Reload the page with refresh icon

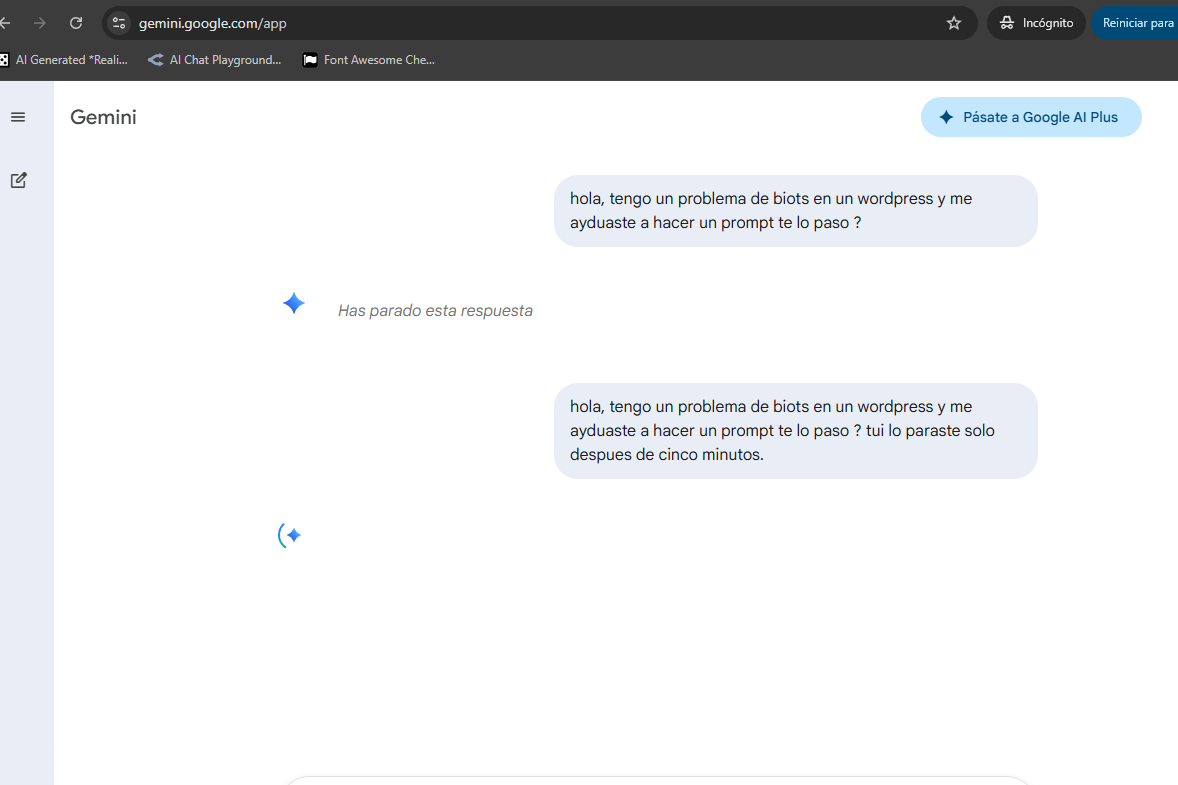[76, 23]
